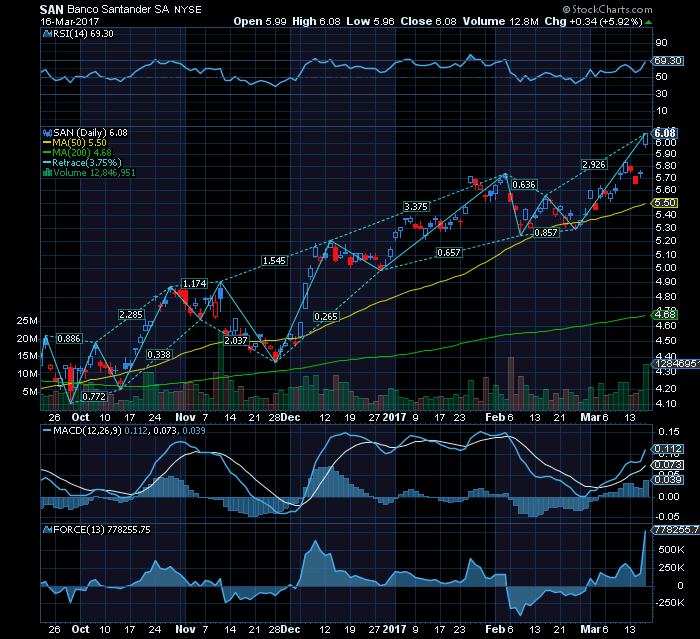Screen dimensions: 700x639
Task: Click the Close 6.08 value in header
Action: [429, 21]
